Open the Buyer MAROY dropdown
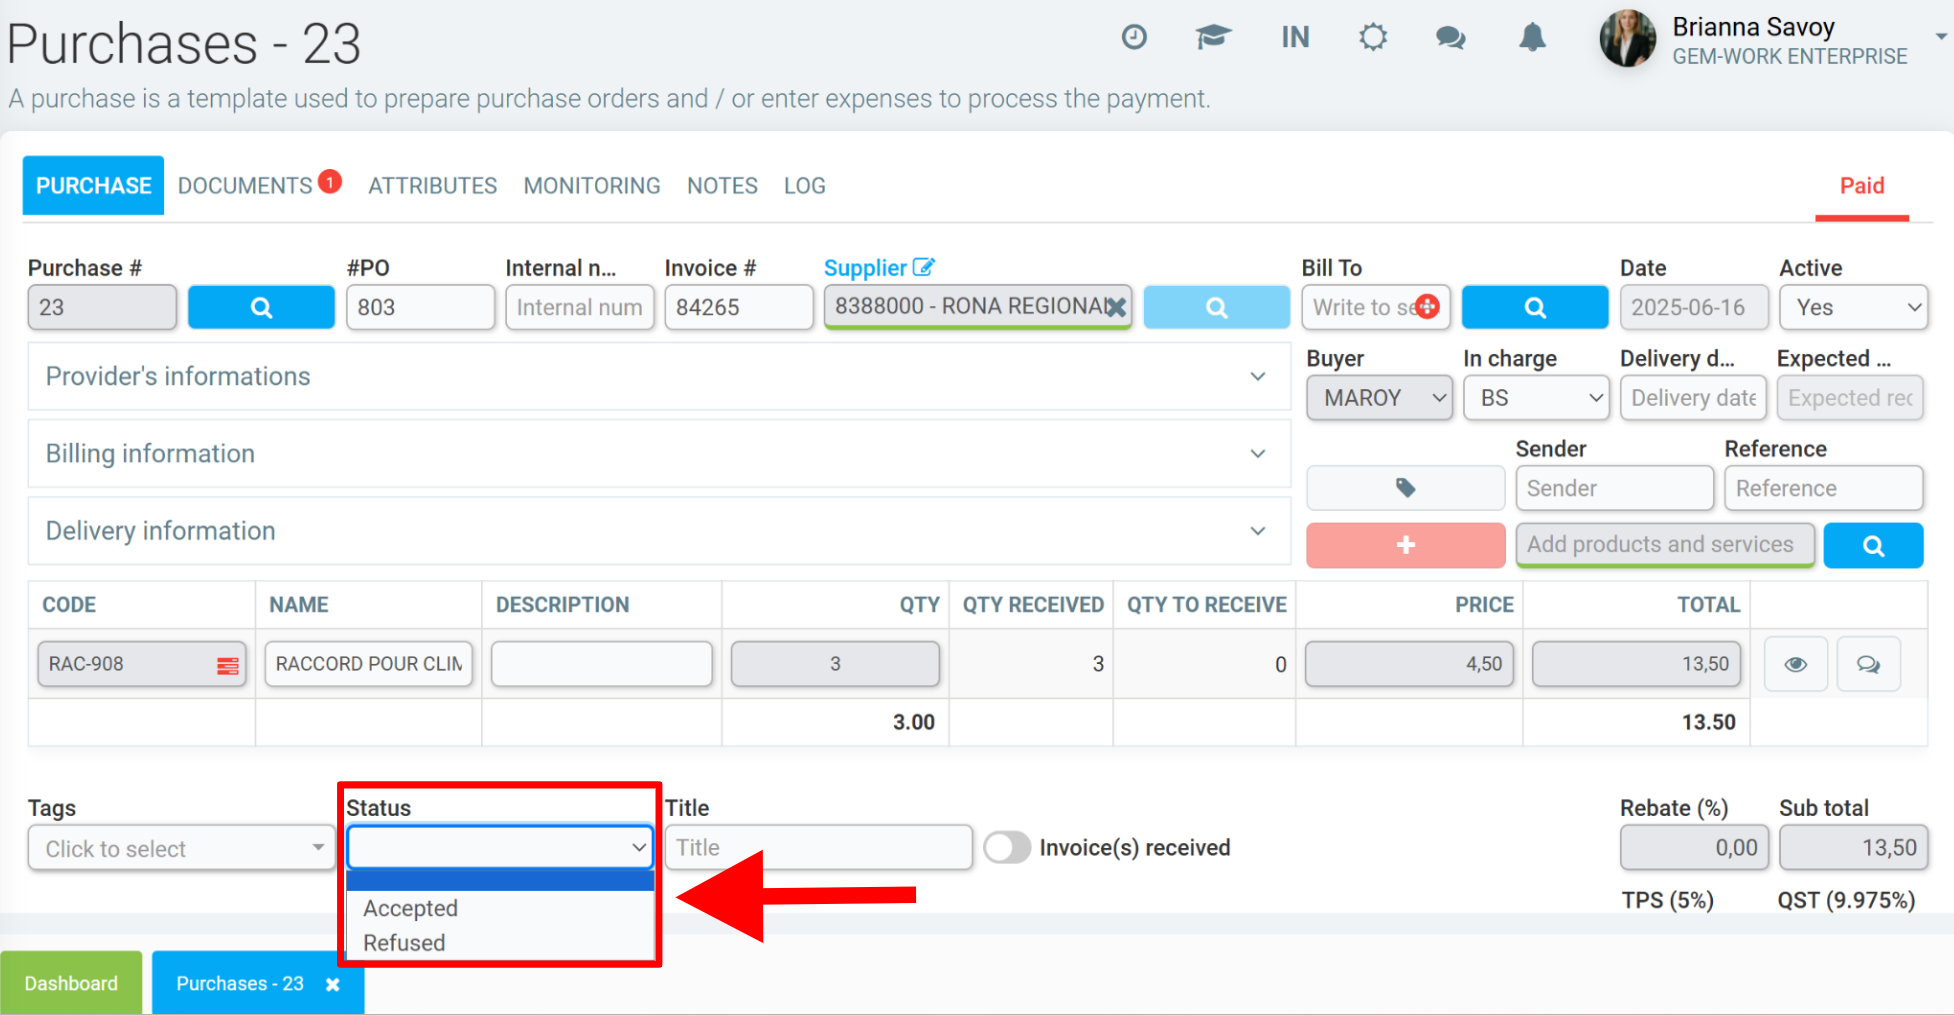The width and height of the screenshot is (1954, 1016). click(x=1379, y=398)
